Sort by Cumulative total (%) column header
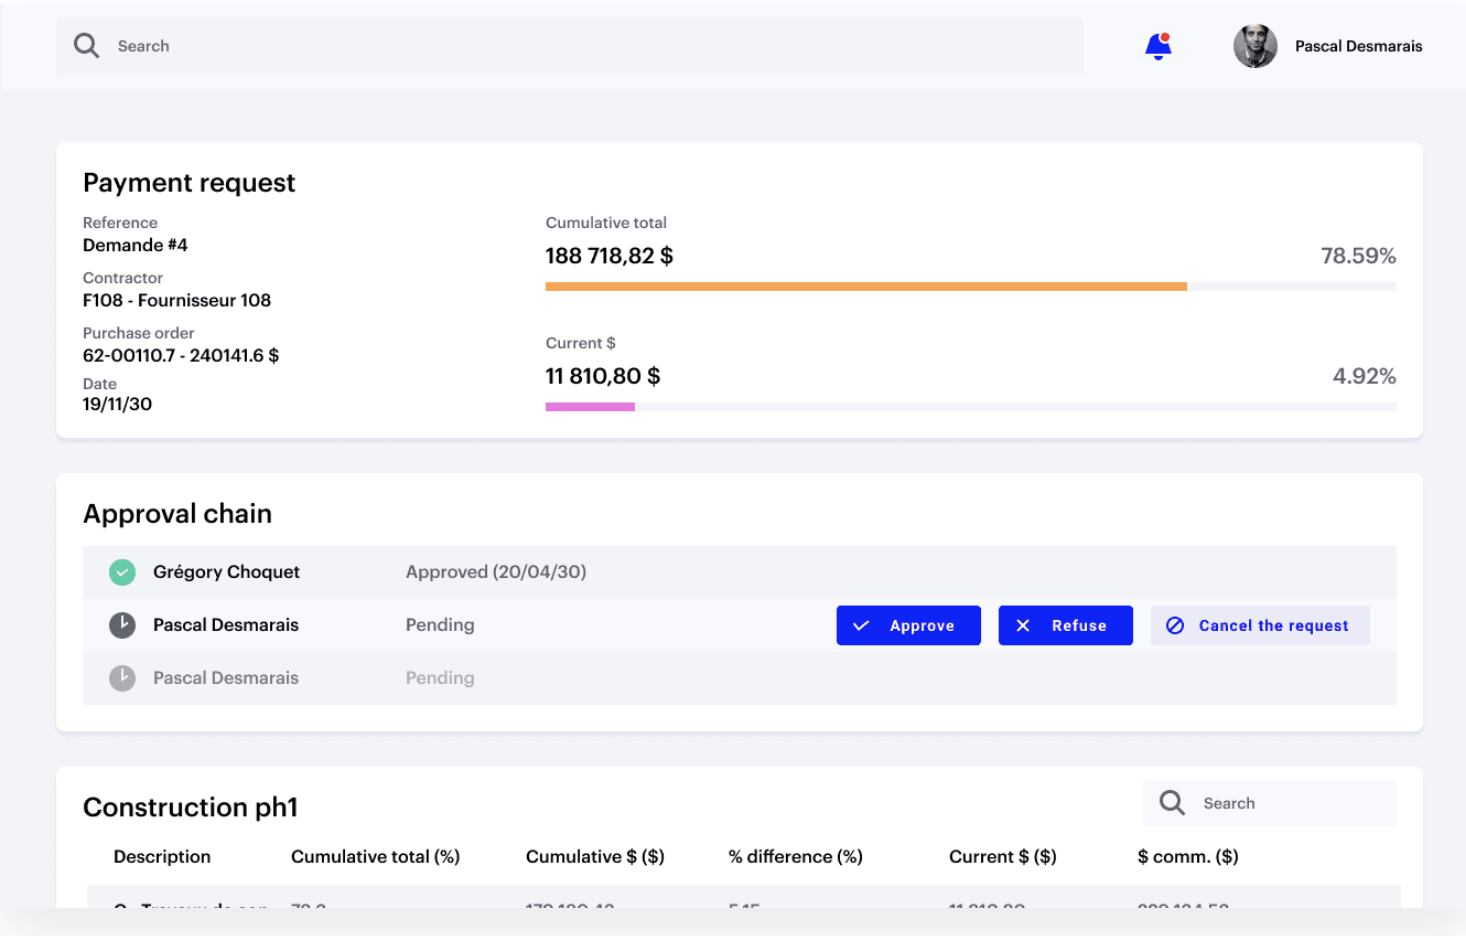This screenshot has width=1466, height=936. pos(375,857)
